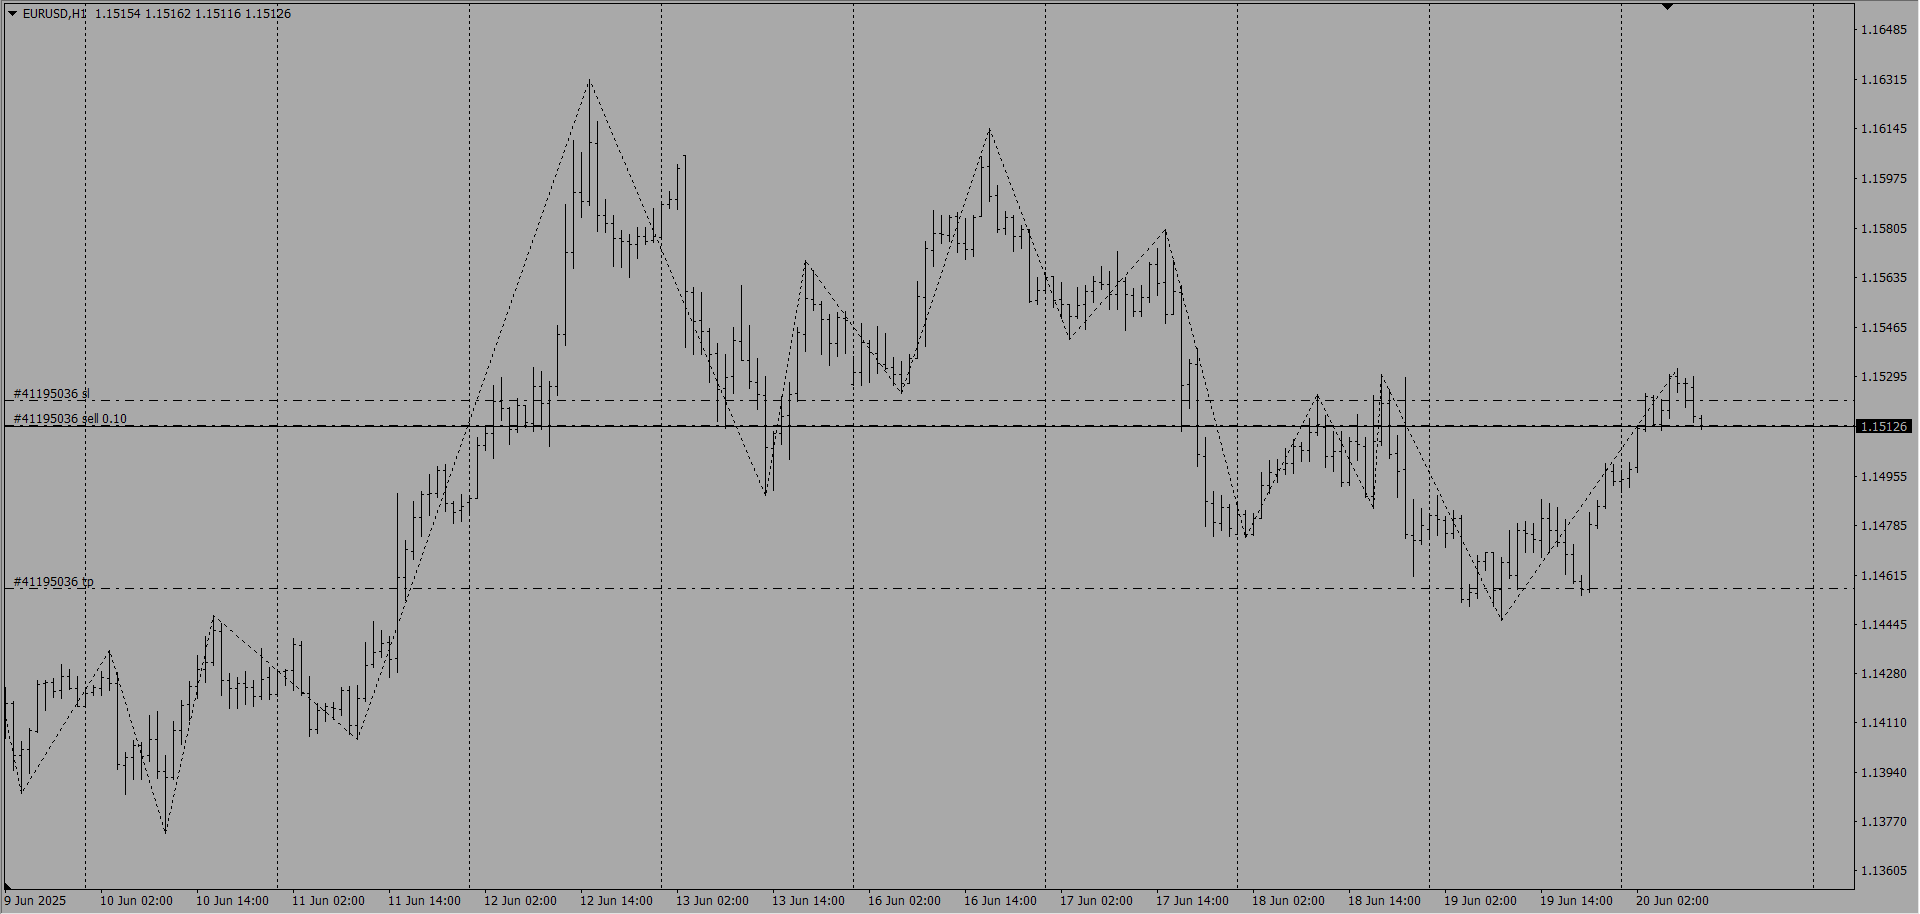Click the 1.14955 price scale label

pos(1883,477)
